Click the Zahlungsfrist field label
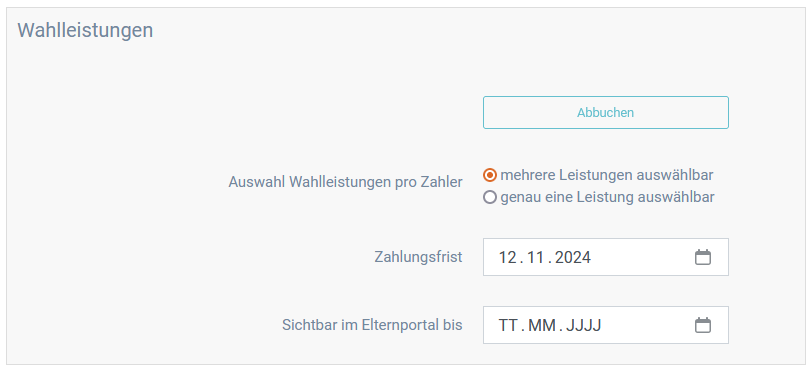Viewport: 811px width, 371px height. [x=418, y=257]
